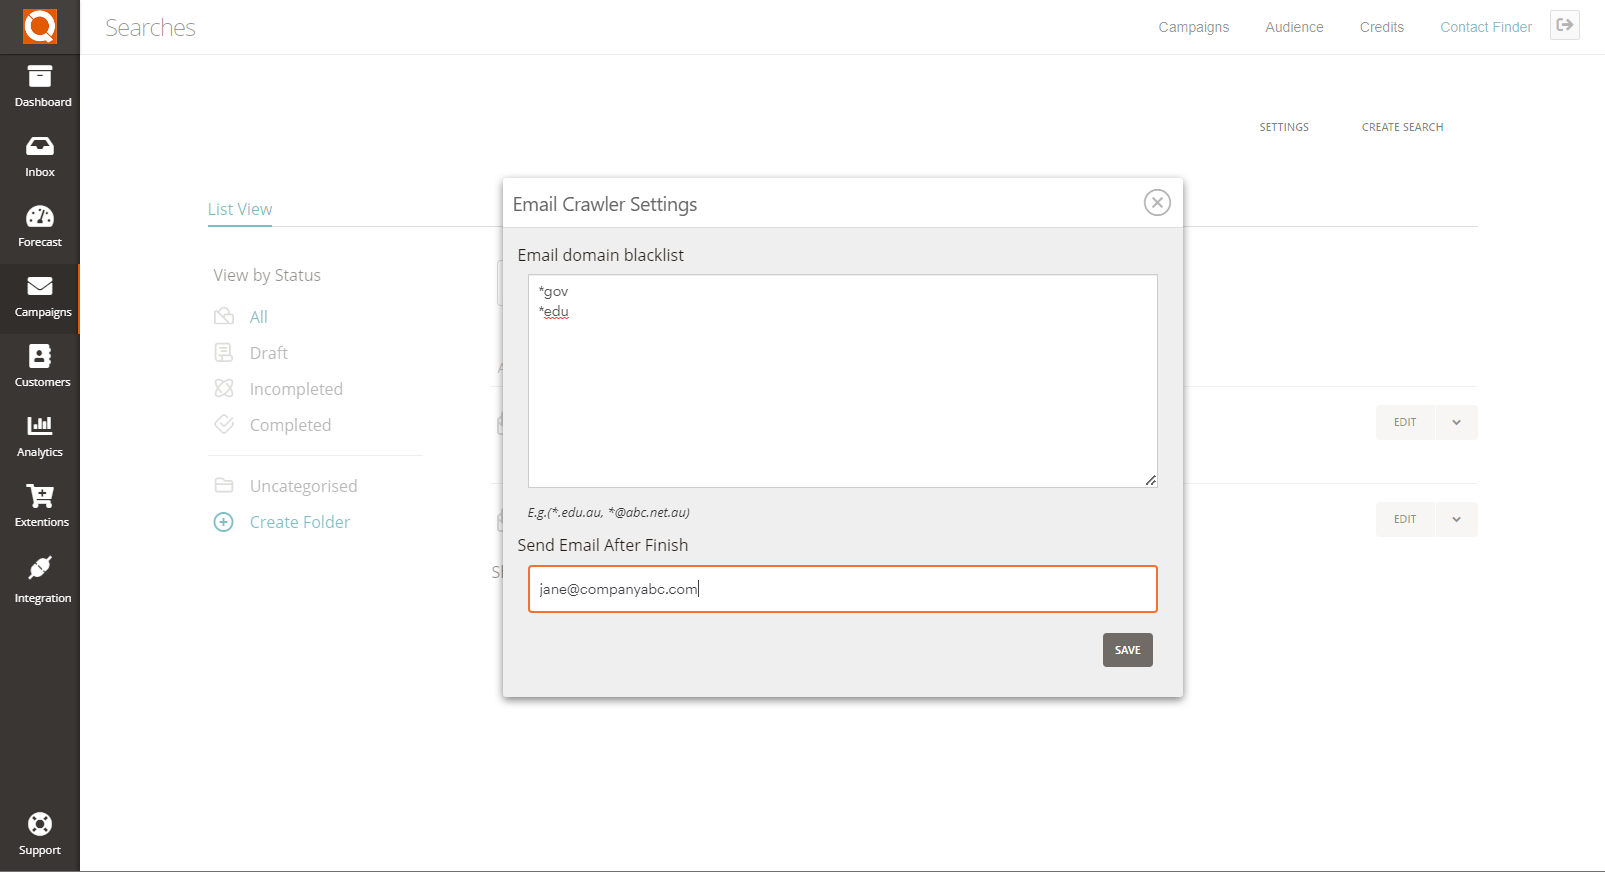The height and width of the screenshot is (872, 1605).
Task: Filter searches by All status
Action: (x=259, y=317)
